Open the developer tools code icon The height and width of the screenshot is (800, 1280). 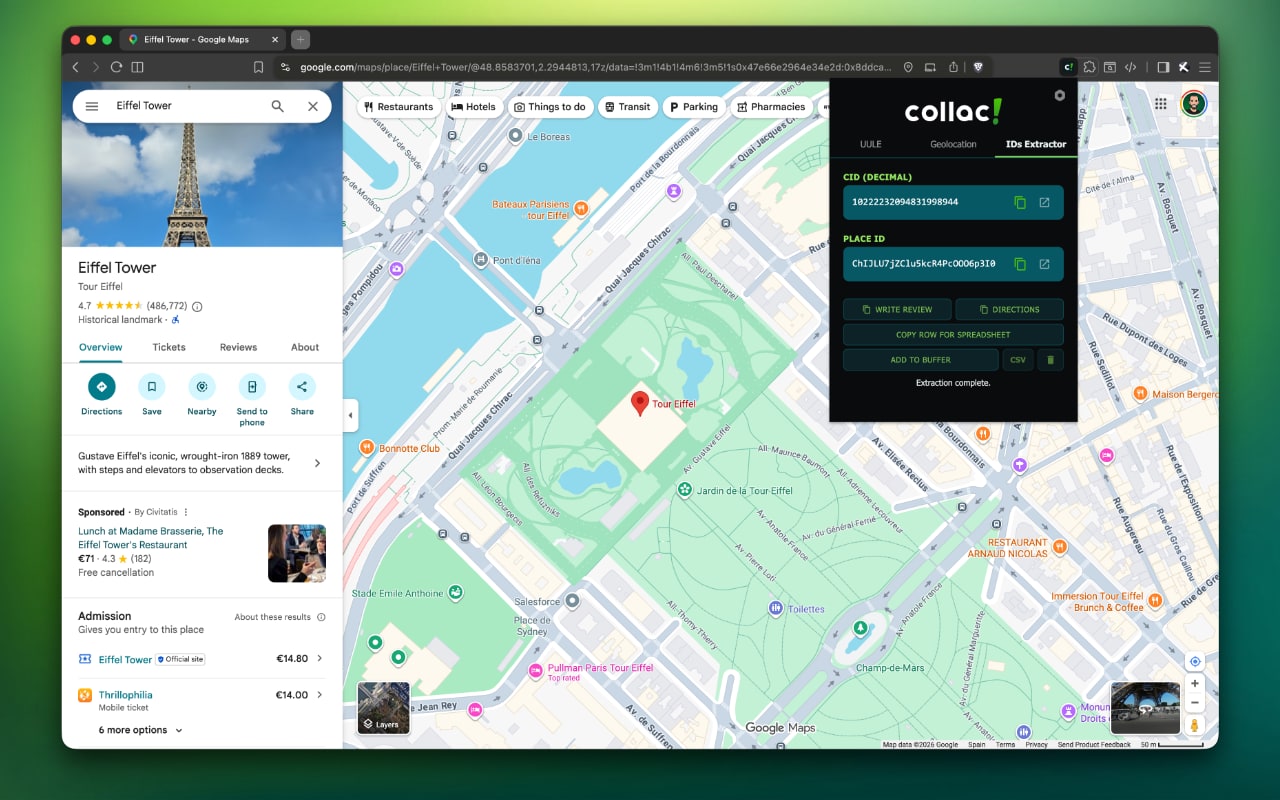coord(1130,67)
